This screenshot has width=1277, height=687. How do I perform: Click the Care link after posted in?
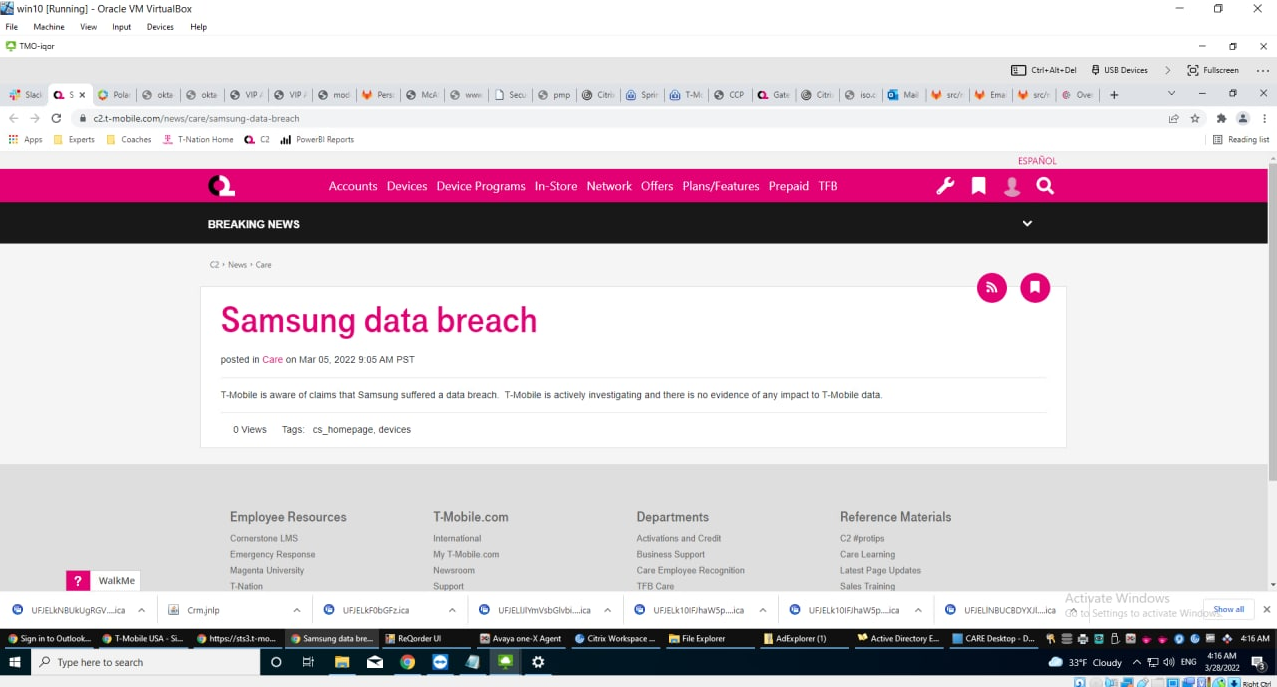click(273, 359)
